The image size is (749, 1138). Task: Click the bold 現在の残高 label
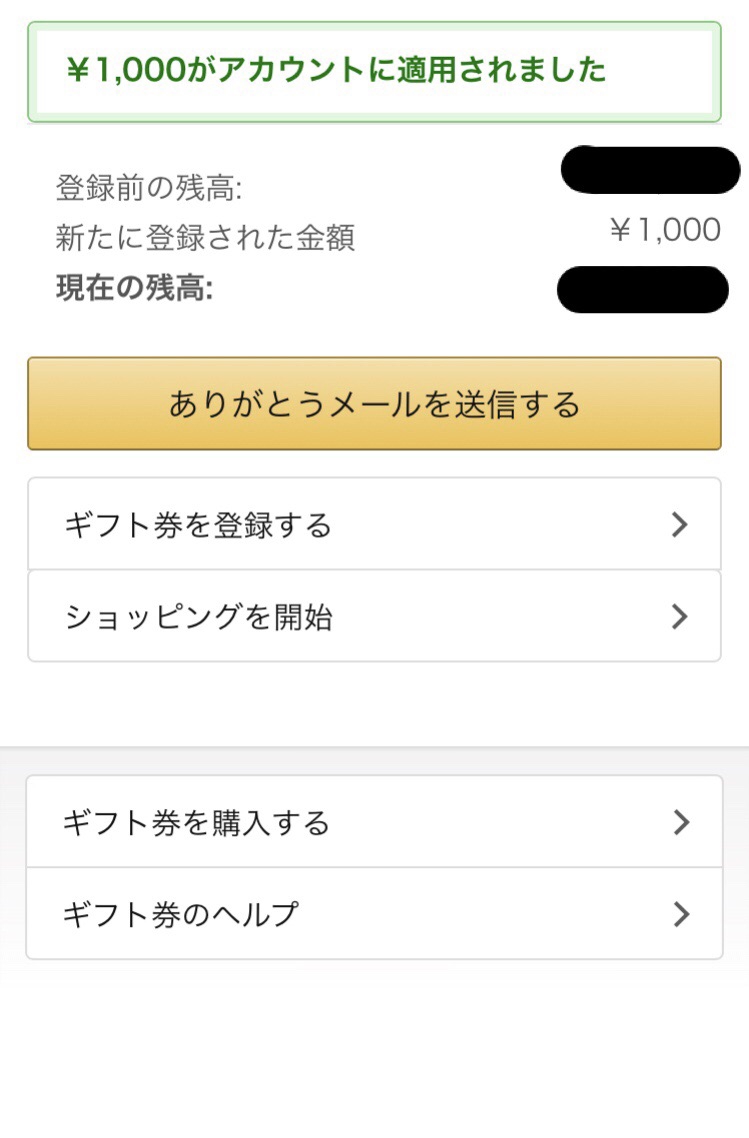[134, 288]
